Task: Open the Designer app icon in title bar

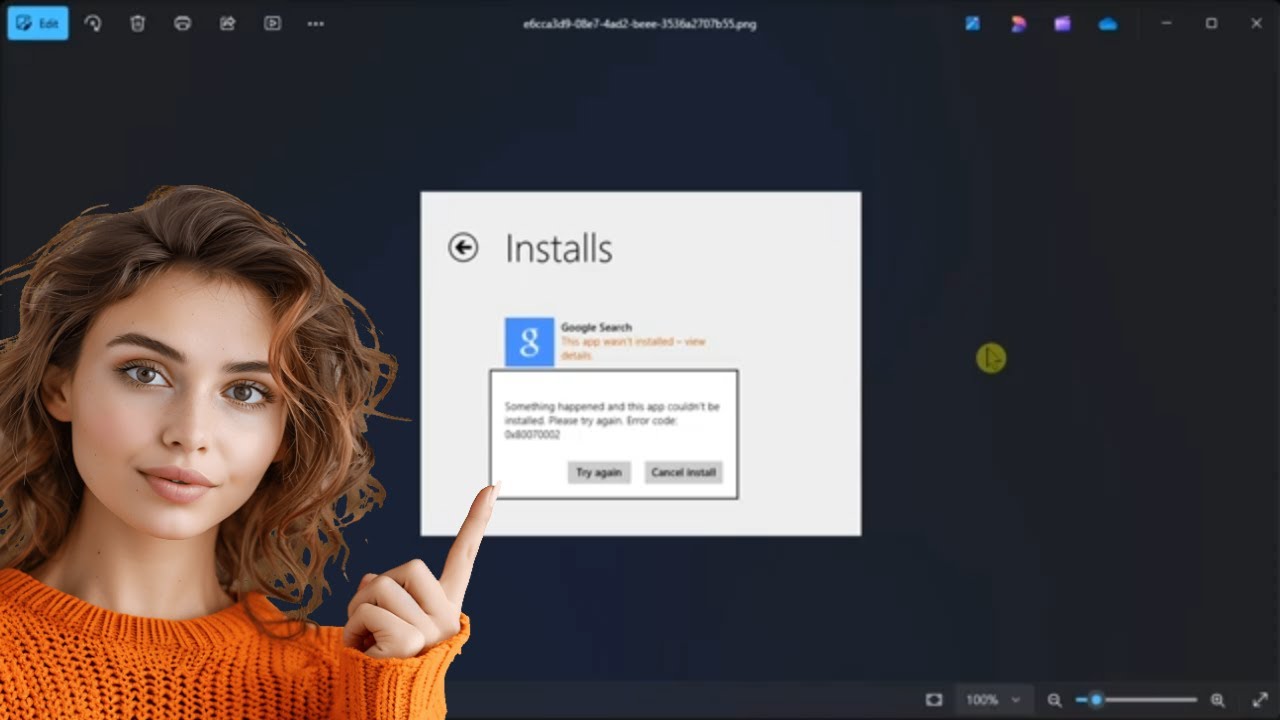Action: pos(972,23)
